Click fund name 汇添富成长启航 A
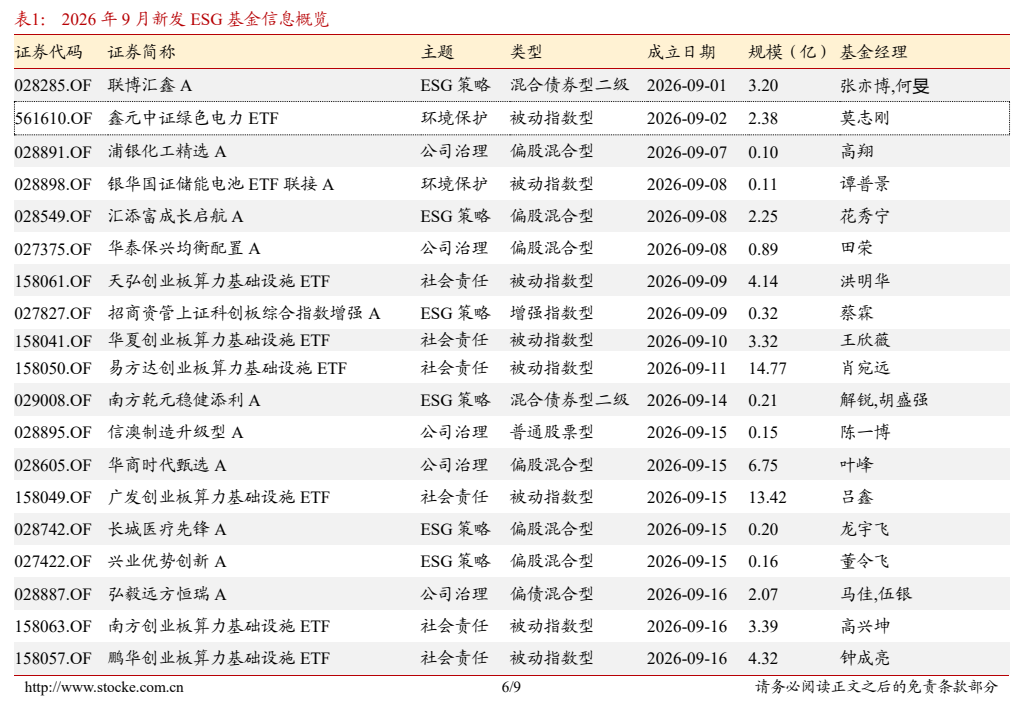Screen dimensions: 1024x704 [x=176, y=216]
